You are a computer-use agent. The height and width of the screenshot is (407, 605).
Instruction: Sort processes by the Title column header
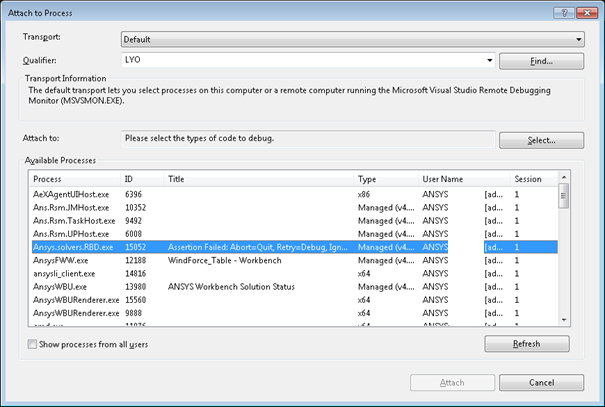[259, 179]
